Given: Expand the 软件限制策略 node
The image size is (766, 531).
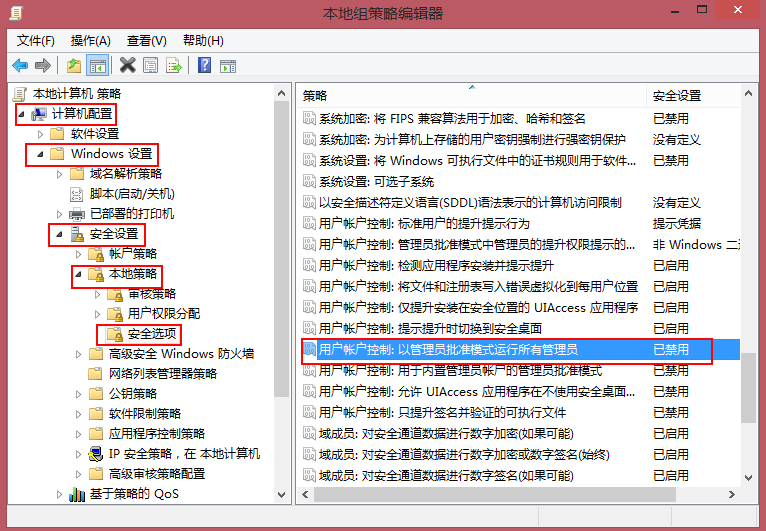Looking at the screenshot, I should [79, 414].
